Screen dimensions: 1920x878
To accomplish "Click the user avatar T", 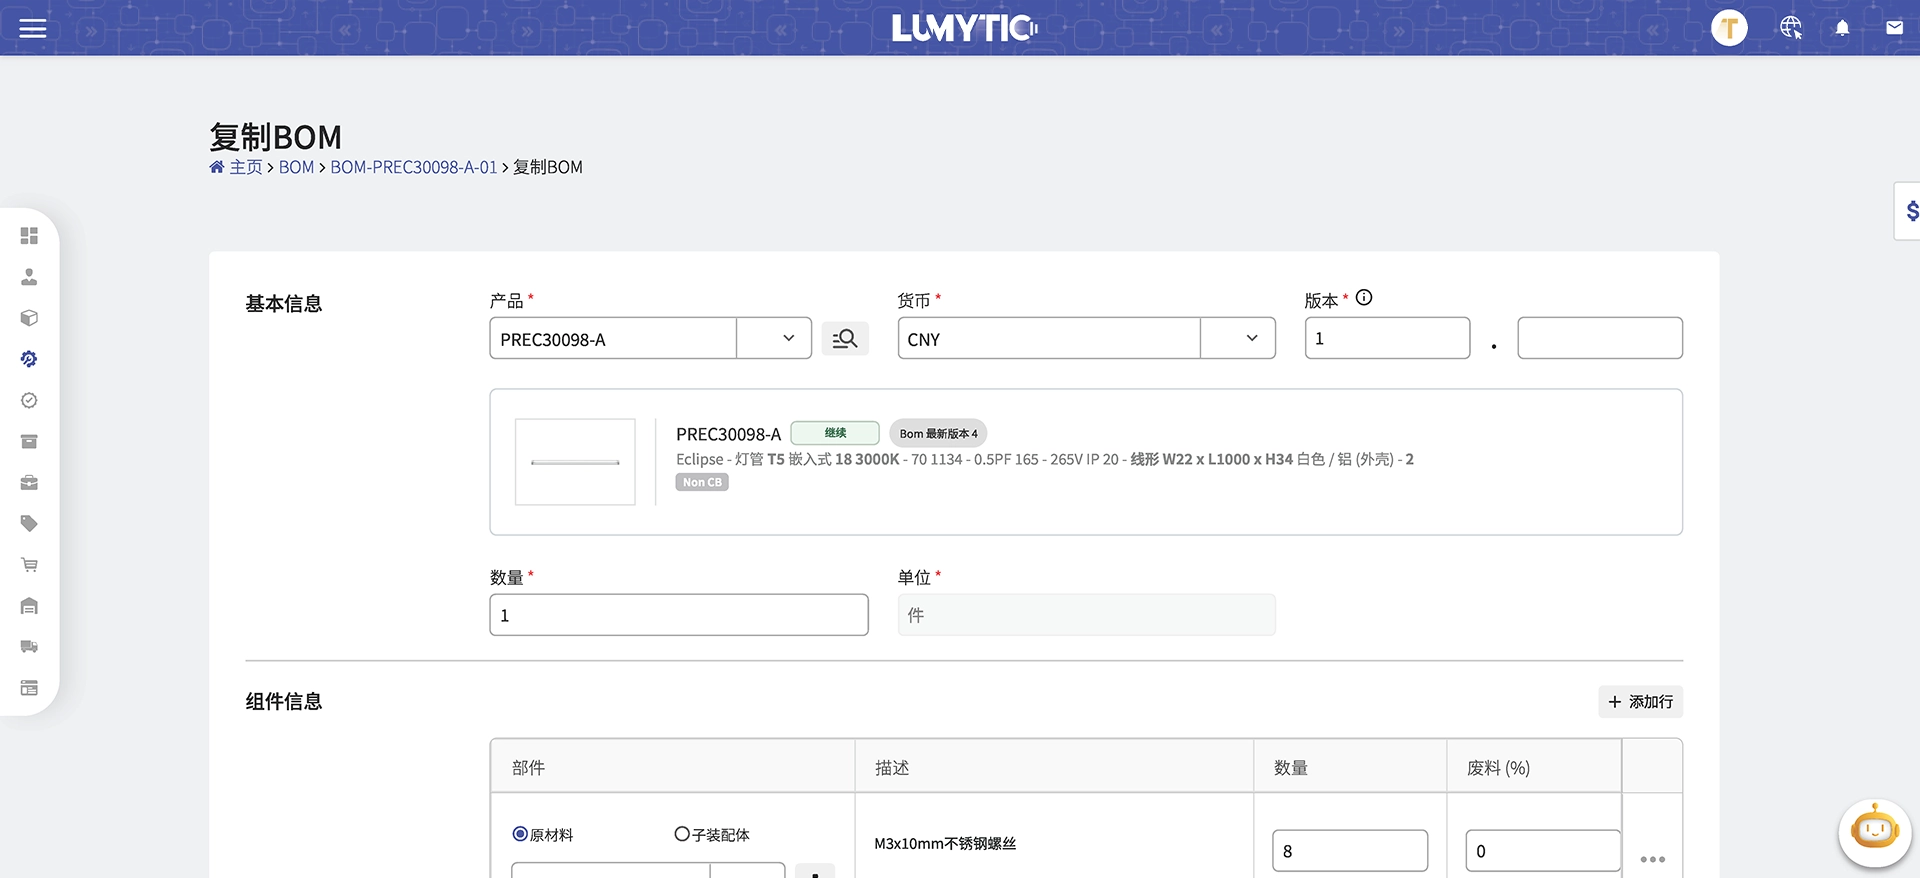I will (1729, 28).
